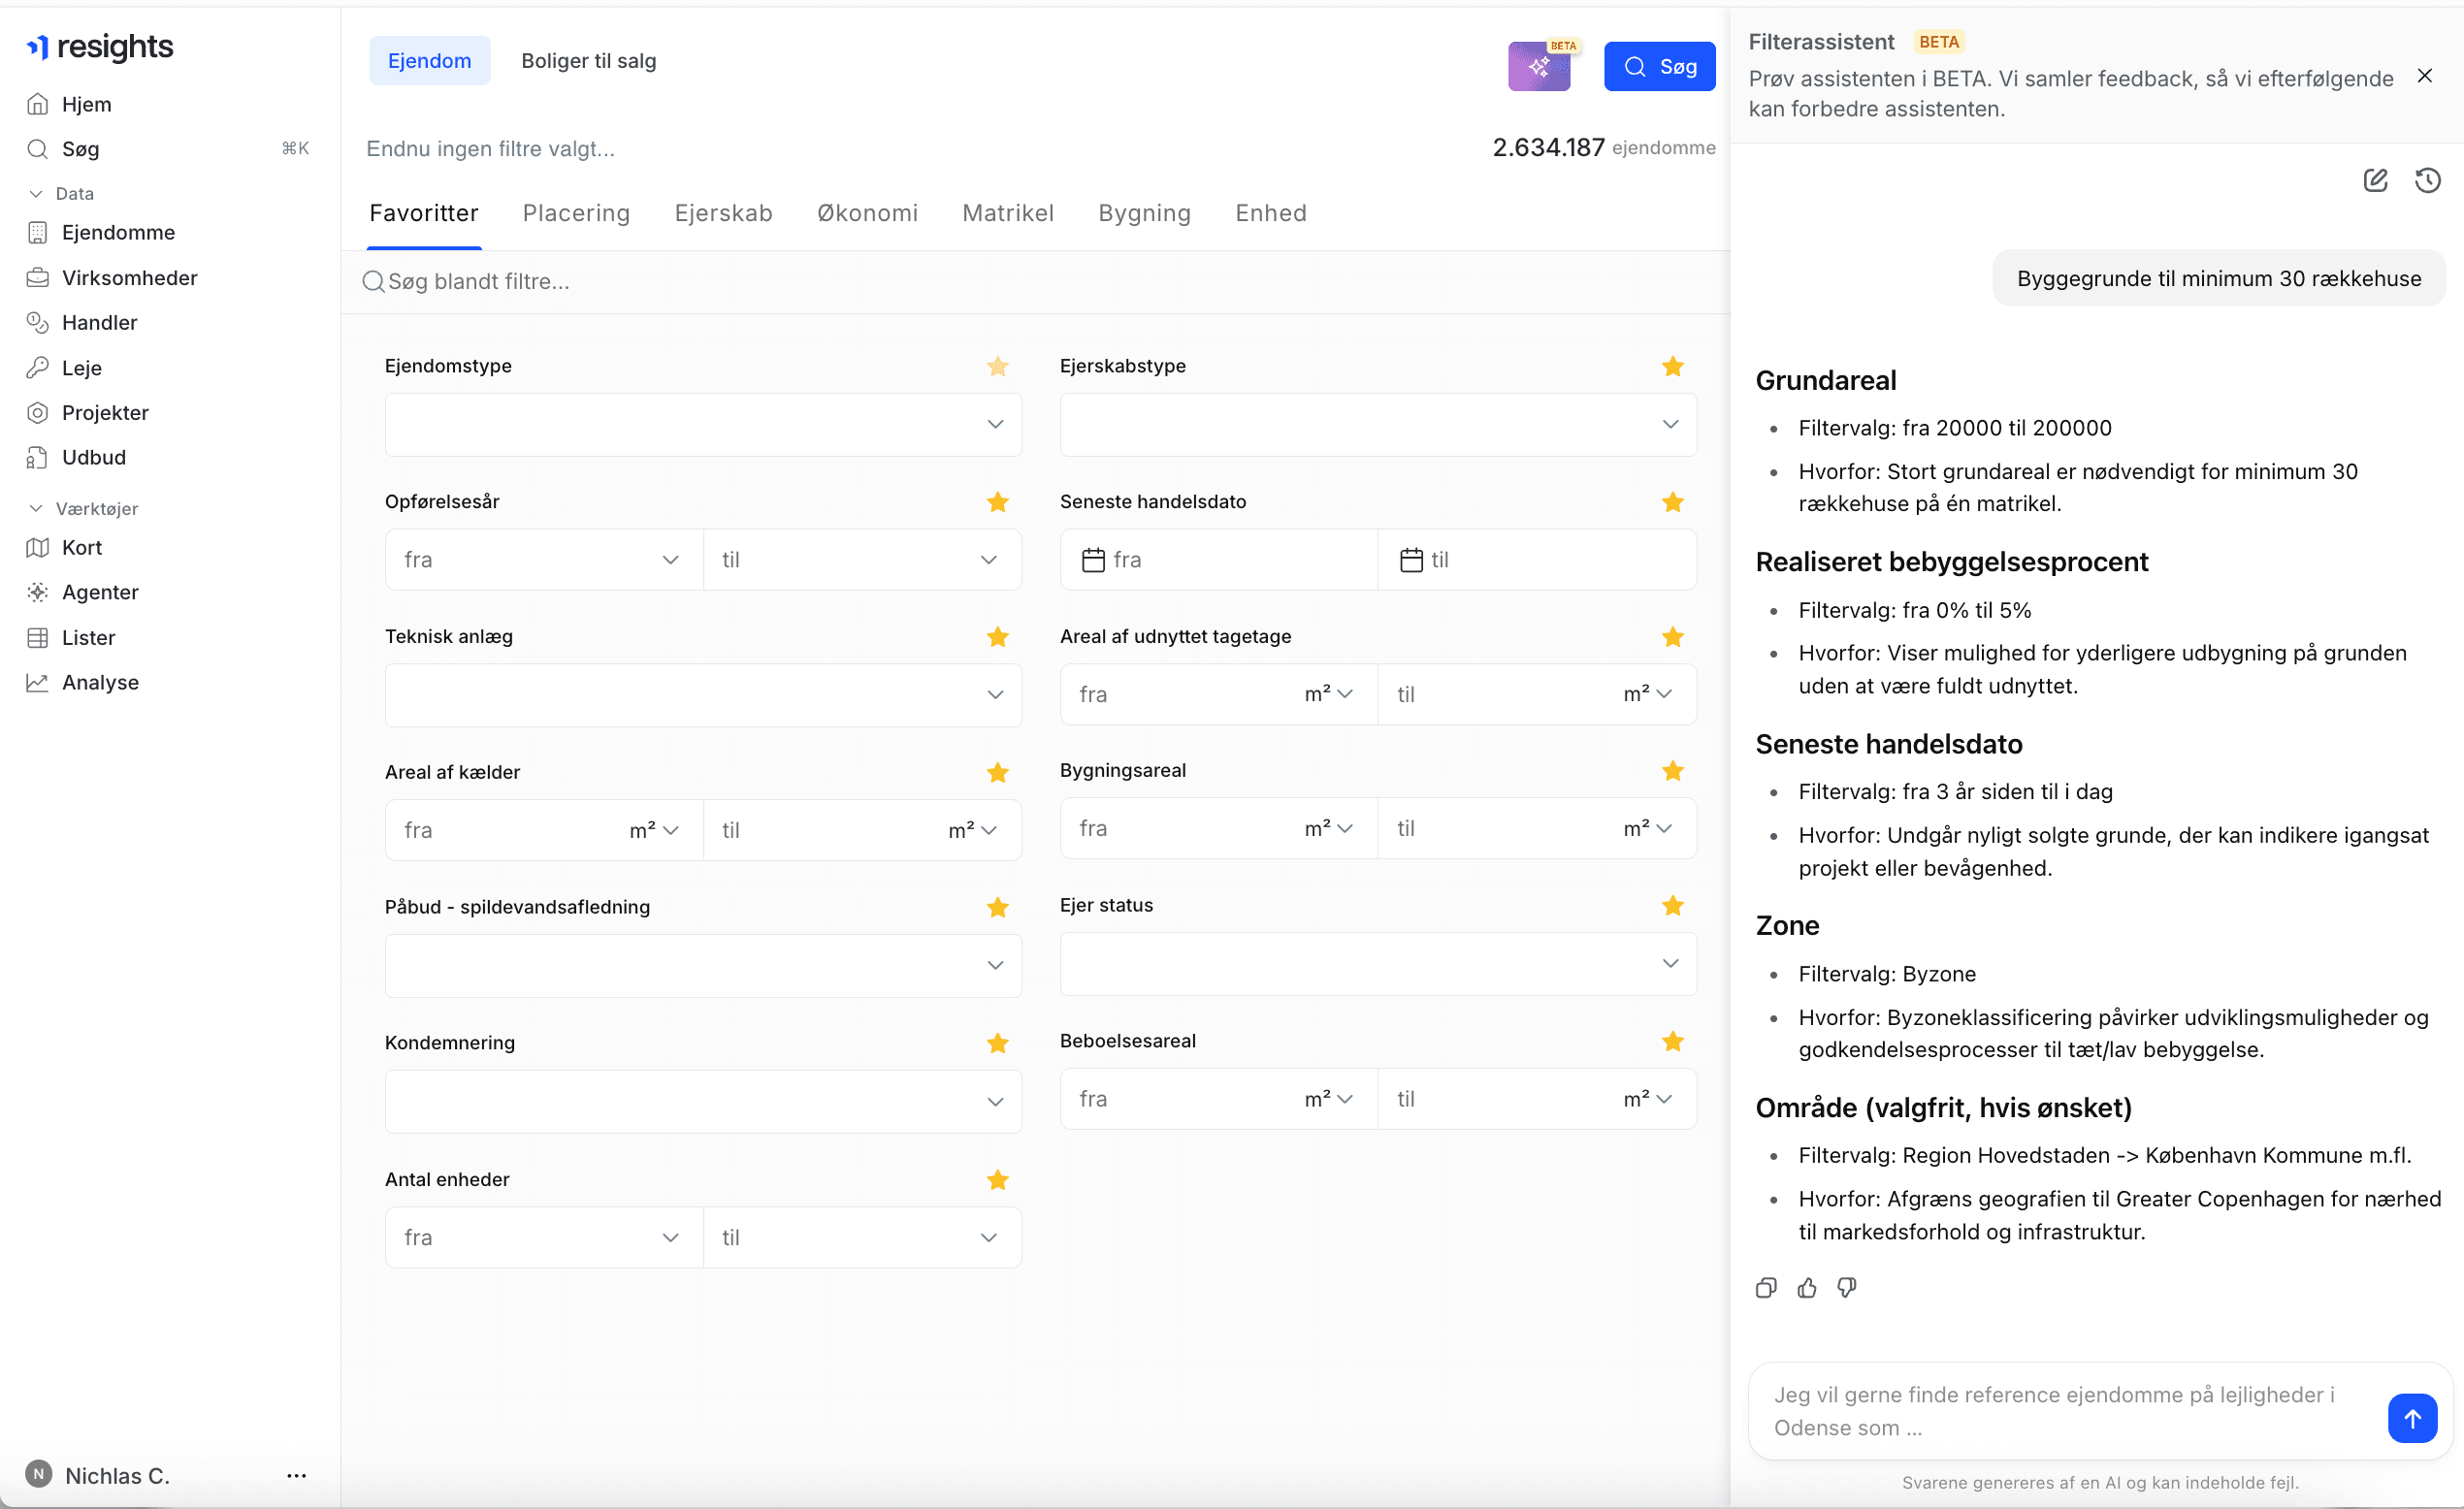The height and width of the screenshot is (1509, 2464).
Task: Switch to the Ejerskab filter tab
Action: [x=723, y=213]
